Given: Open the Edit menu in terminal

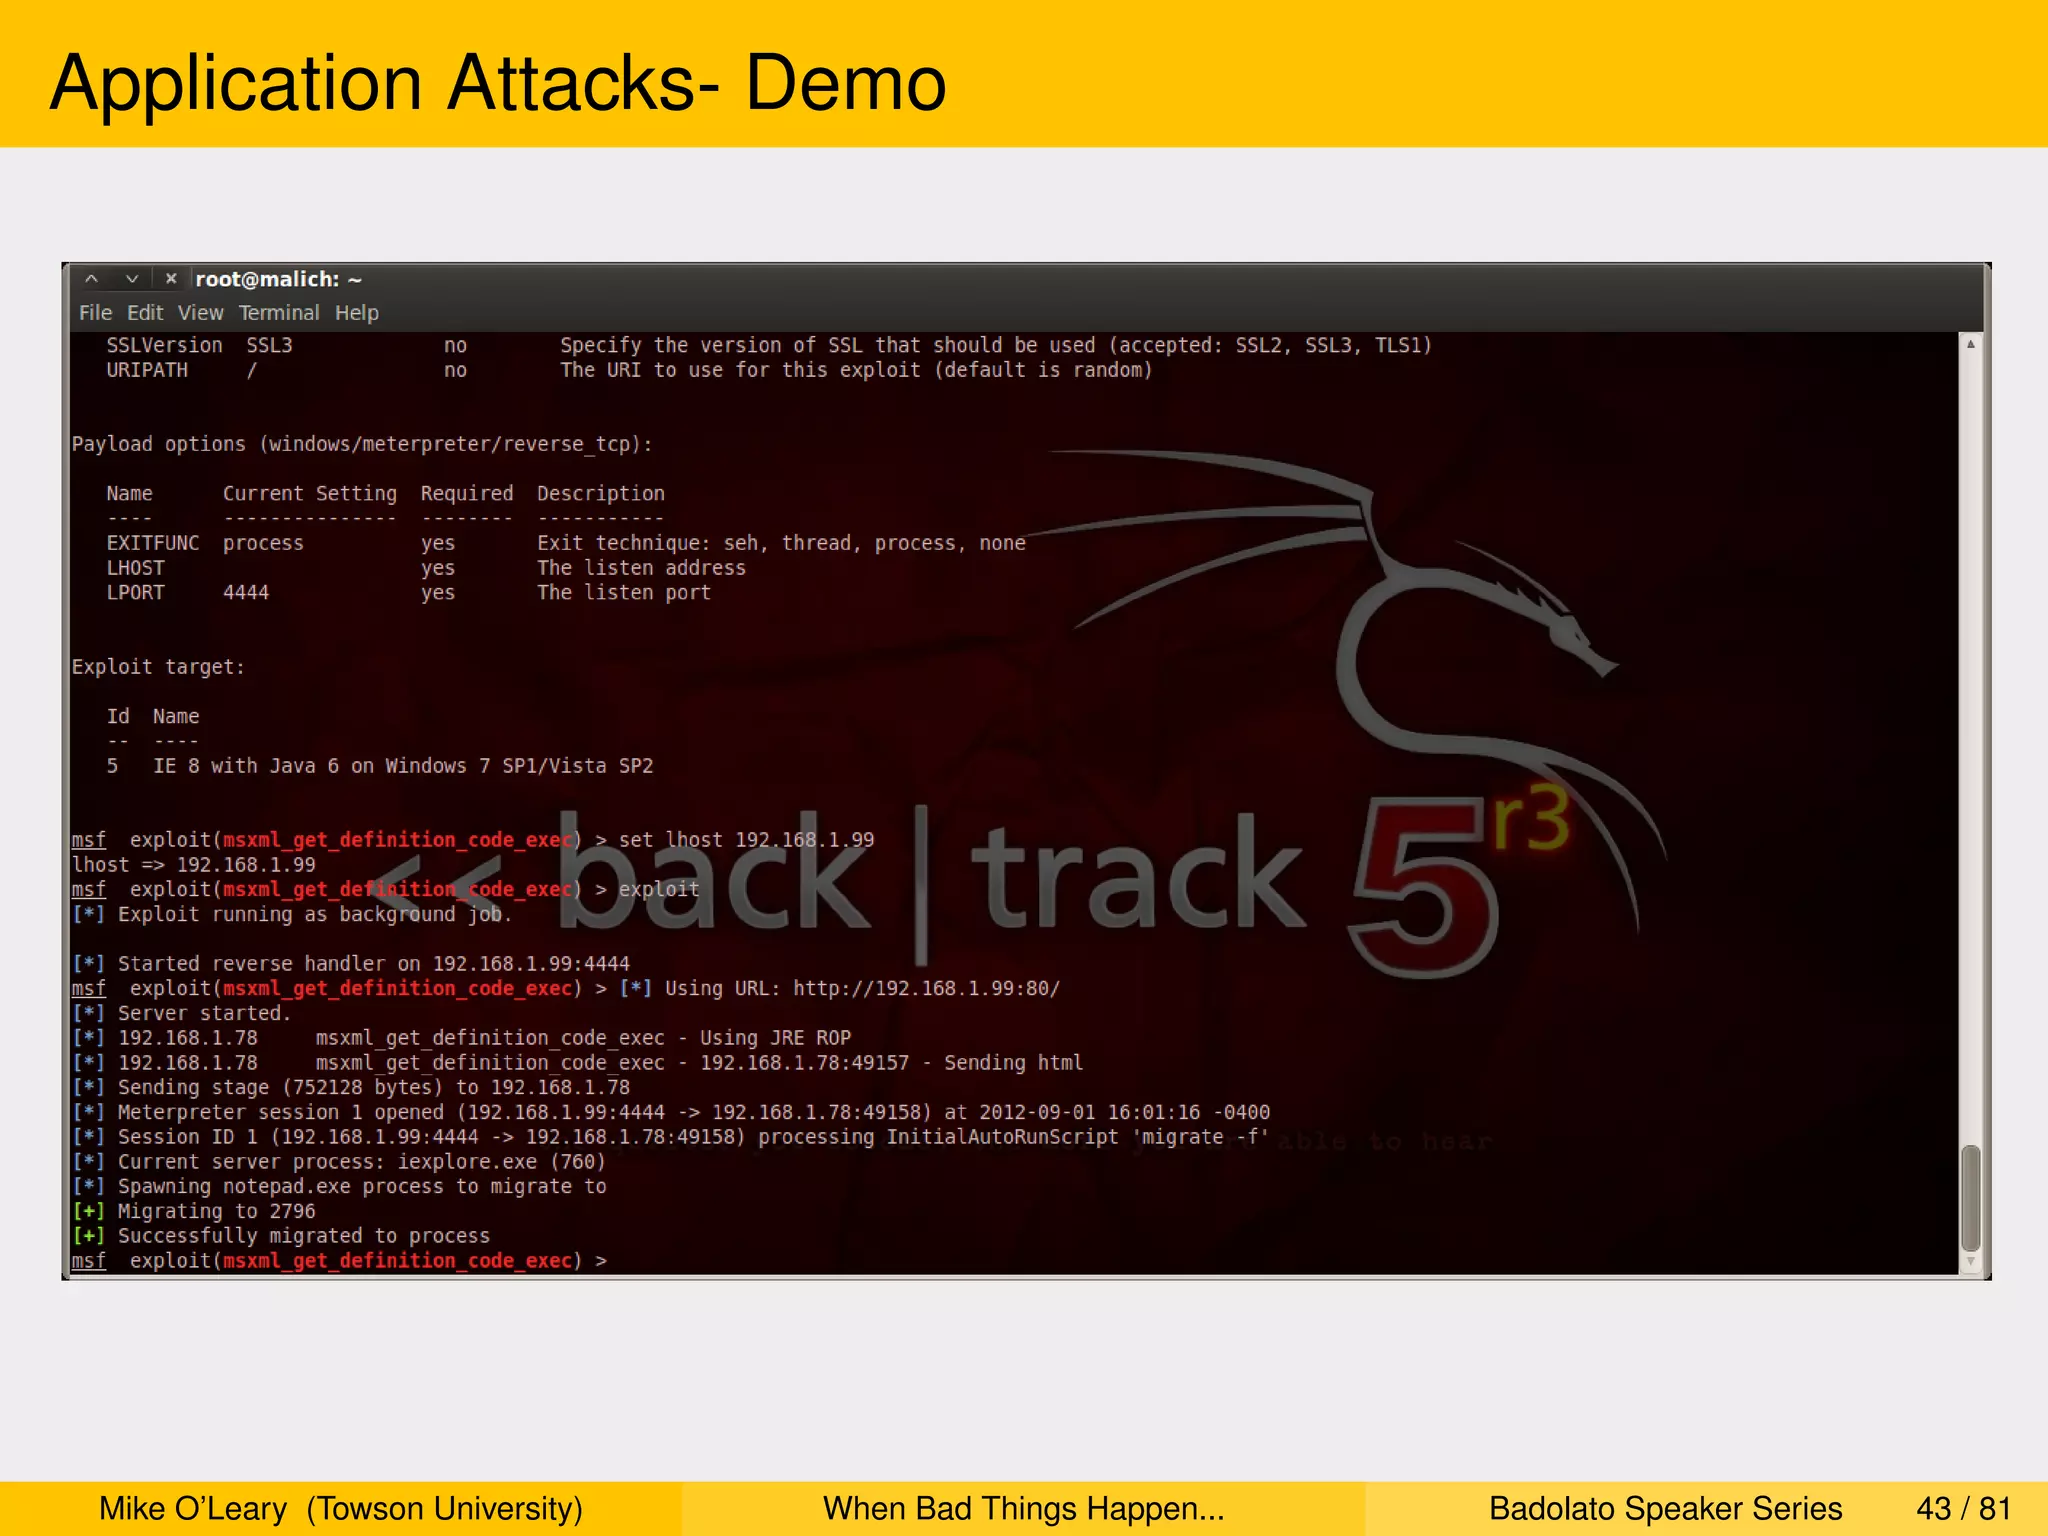Looking at the screenshot, I should pyautogui.click(x=145, y=313).
